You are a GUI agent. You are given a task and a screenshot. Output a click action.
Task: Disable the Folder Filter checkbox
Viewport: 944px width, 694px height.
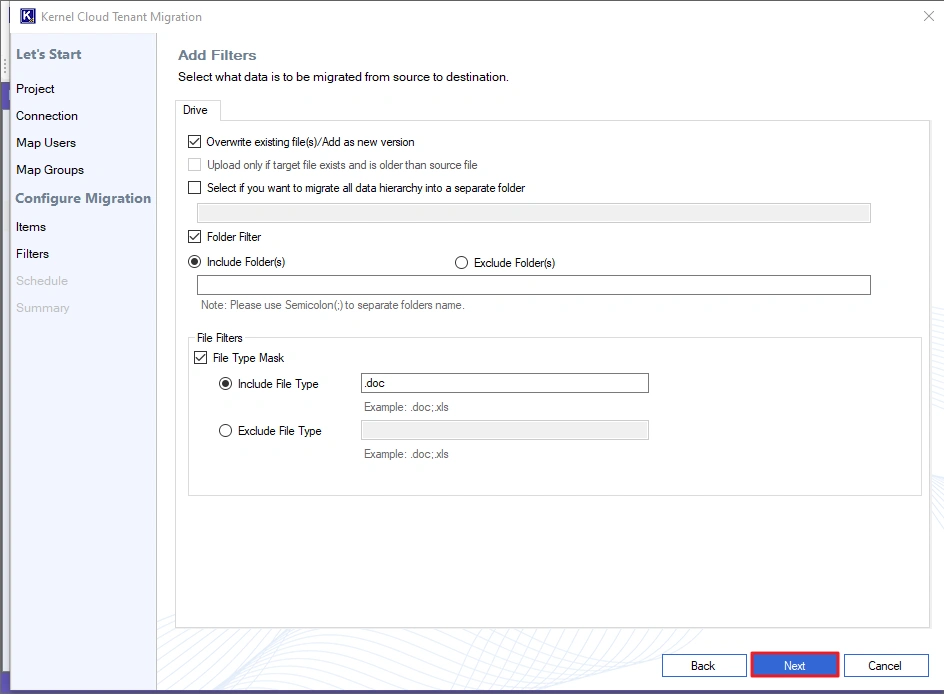tap(195, 237)
